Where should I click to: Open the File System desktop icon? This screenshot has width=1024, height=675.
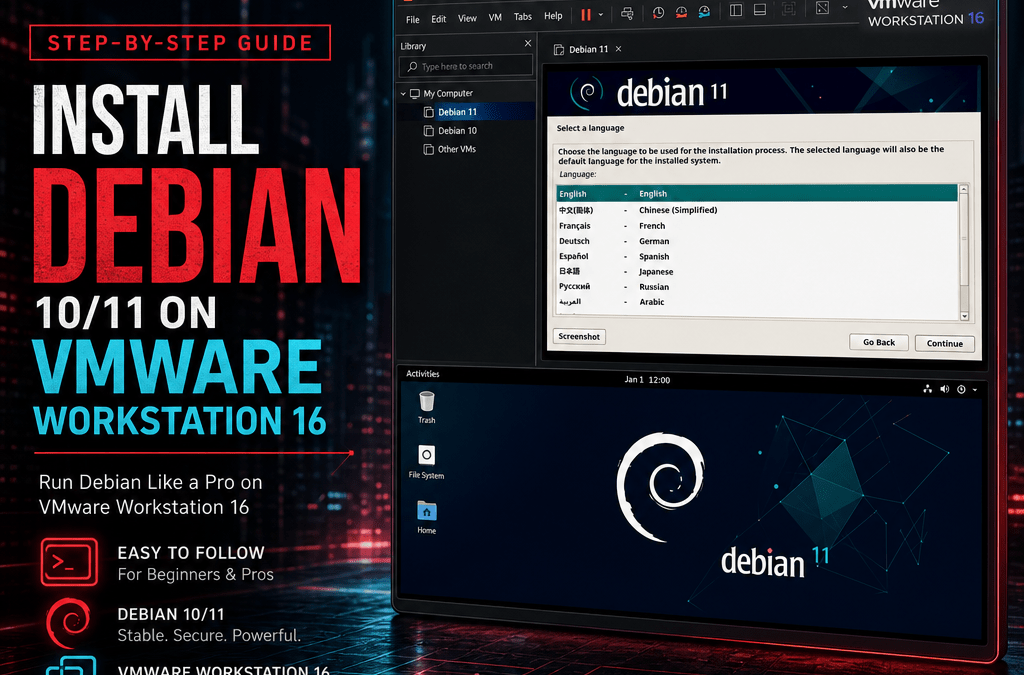pos(426,462)
